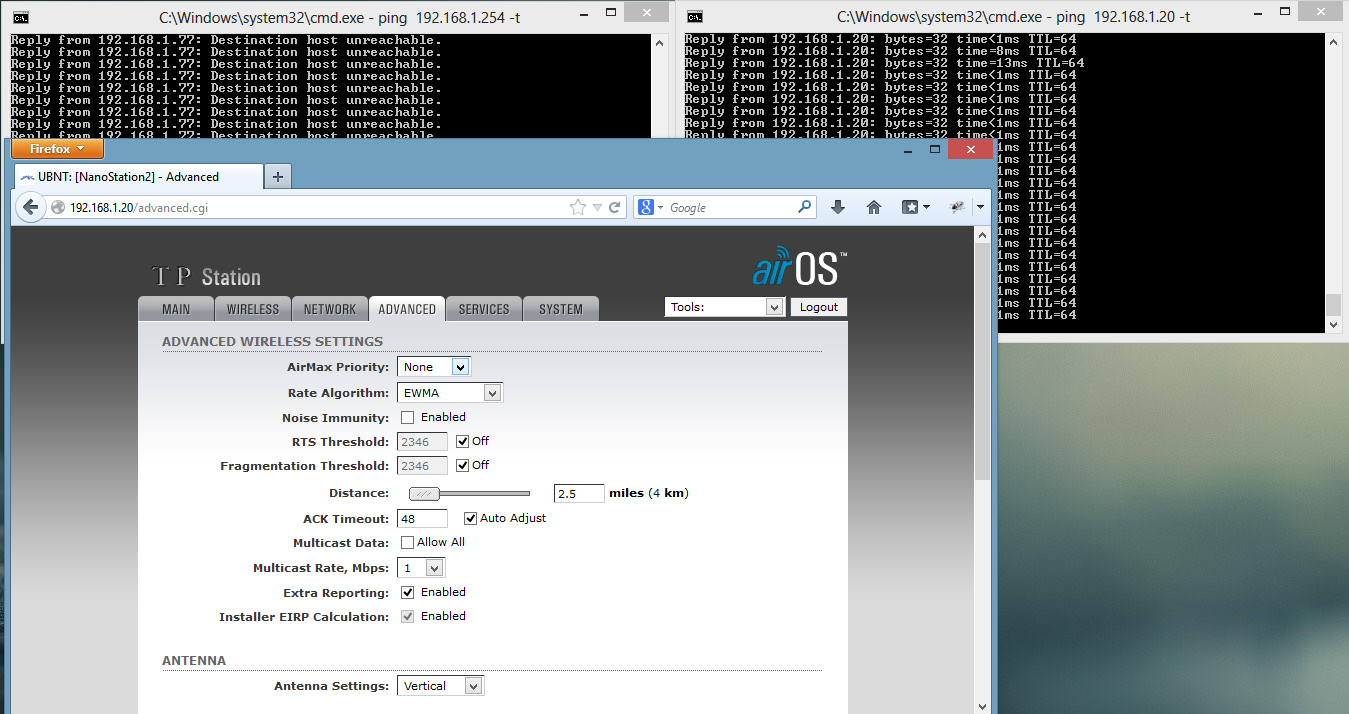Image resolution: width=1349 pixels, height=714 pixels.
Task: Open Multicast Rate Mbps dropdown
Action: (x=421, y=568)
